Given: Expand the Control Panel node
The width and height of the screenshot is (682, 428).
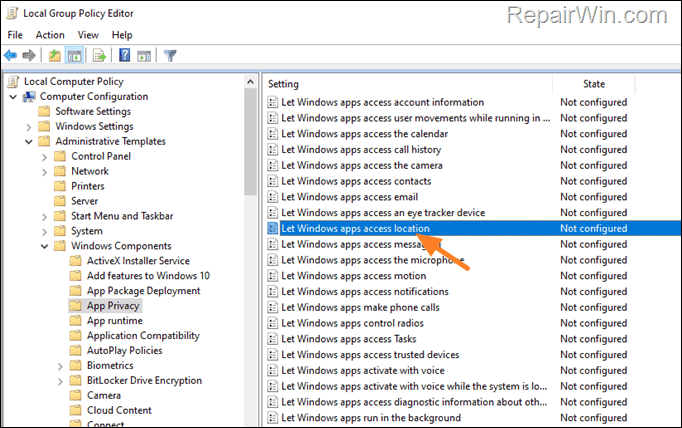Looking at the screenshot, I should pos(44,157).
